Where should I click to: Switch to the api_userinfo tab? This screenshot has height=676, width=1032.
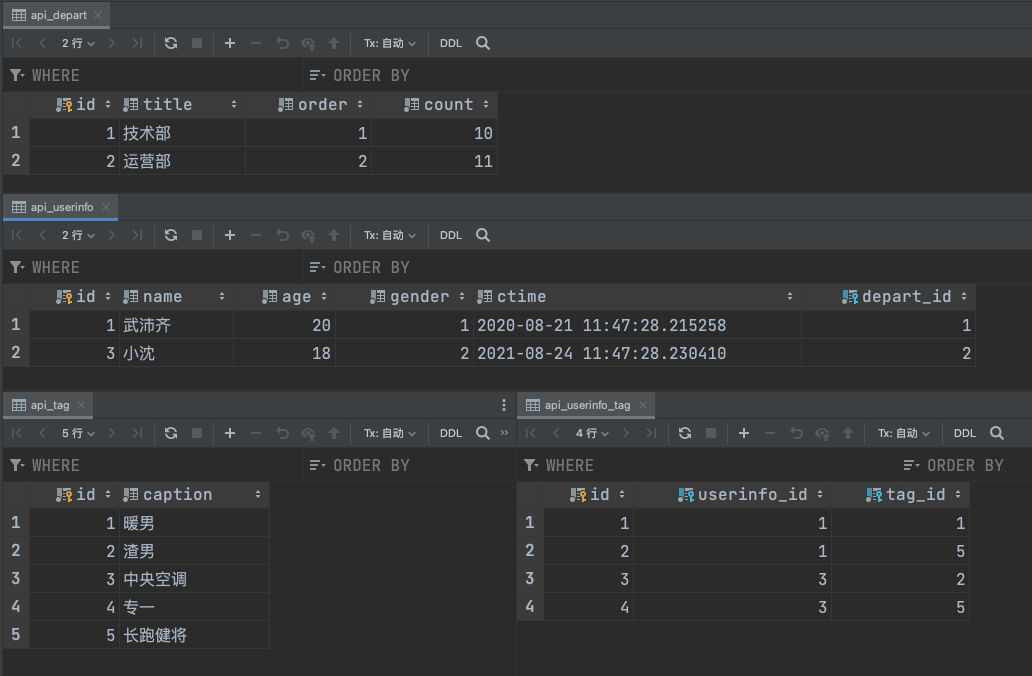click(x=61, y=207)
